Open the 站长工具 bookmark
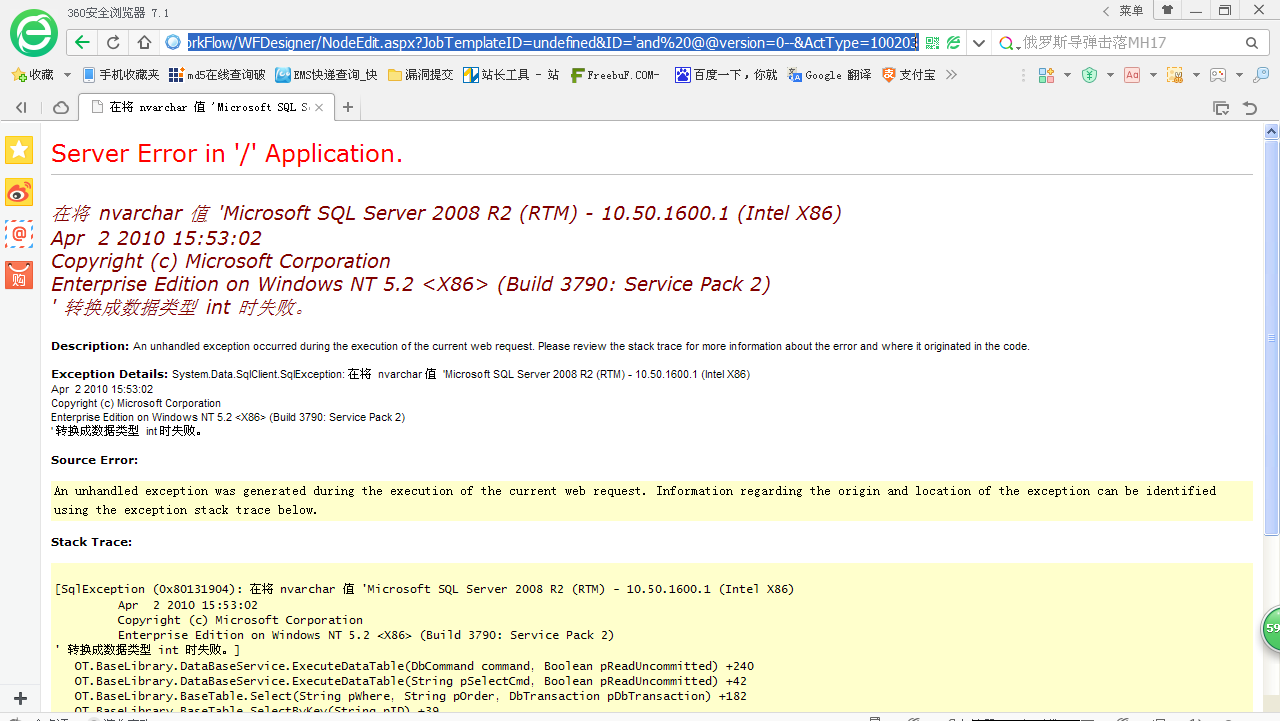 (x=510, y=75)
